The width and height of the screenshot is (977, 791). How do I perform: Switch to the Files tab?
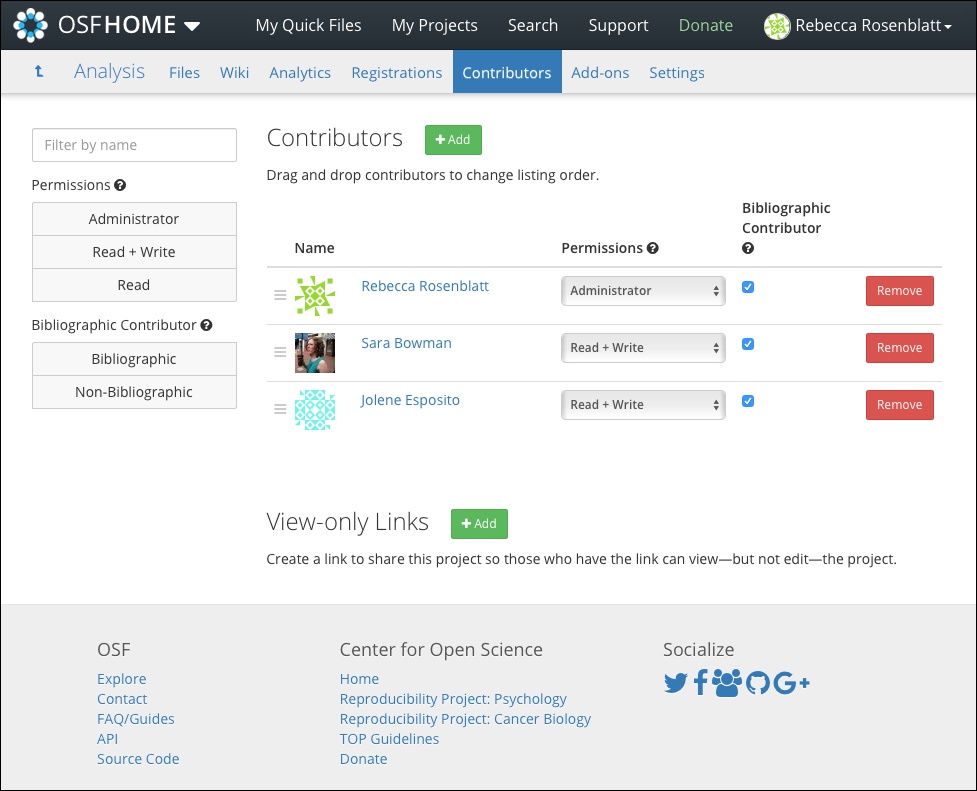(x=184, y=73)
